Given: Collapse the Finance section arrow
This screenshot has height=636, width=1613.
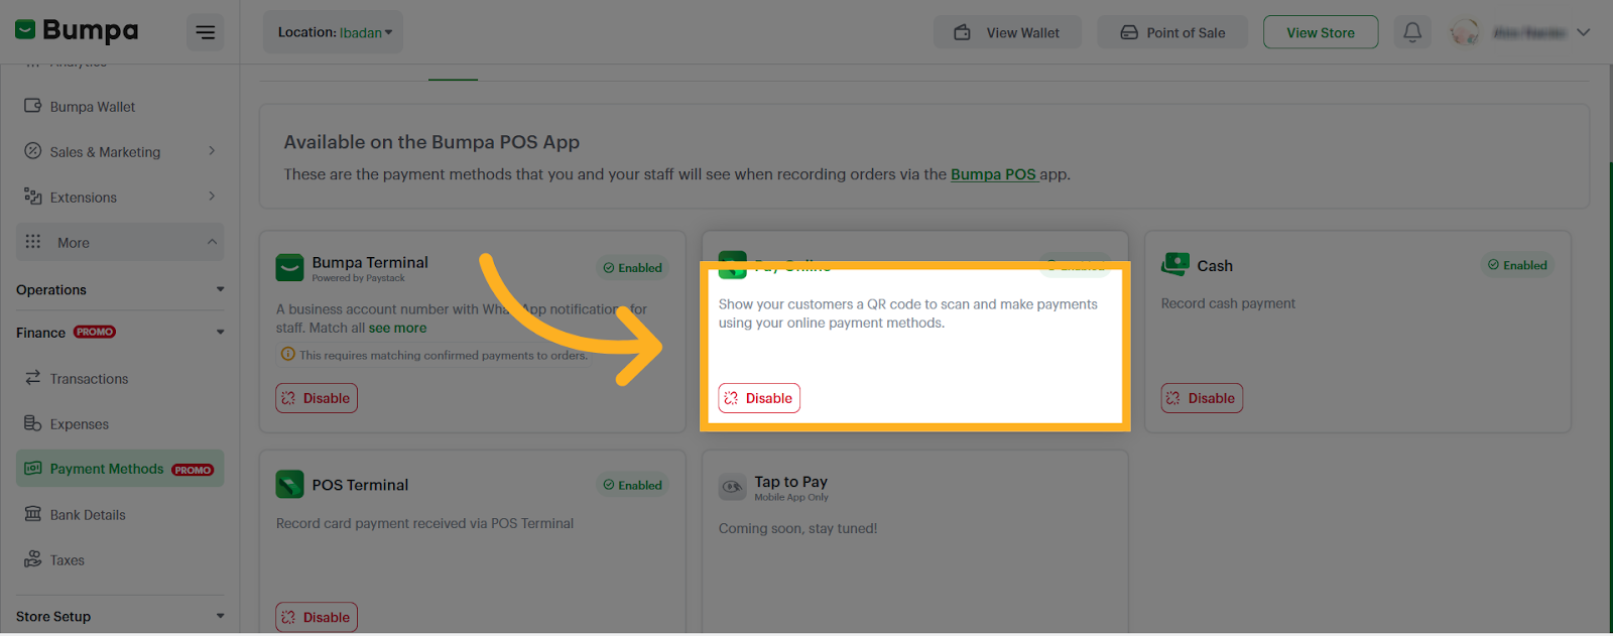Looking at the screenshot, I should [x=220, y=332].
